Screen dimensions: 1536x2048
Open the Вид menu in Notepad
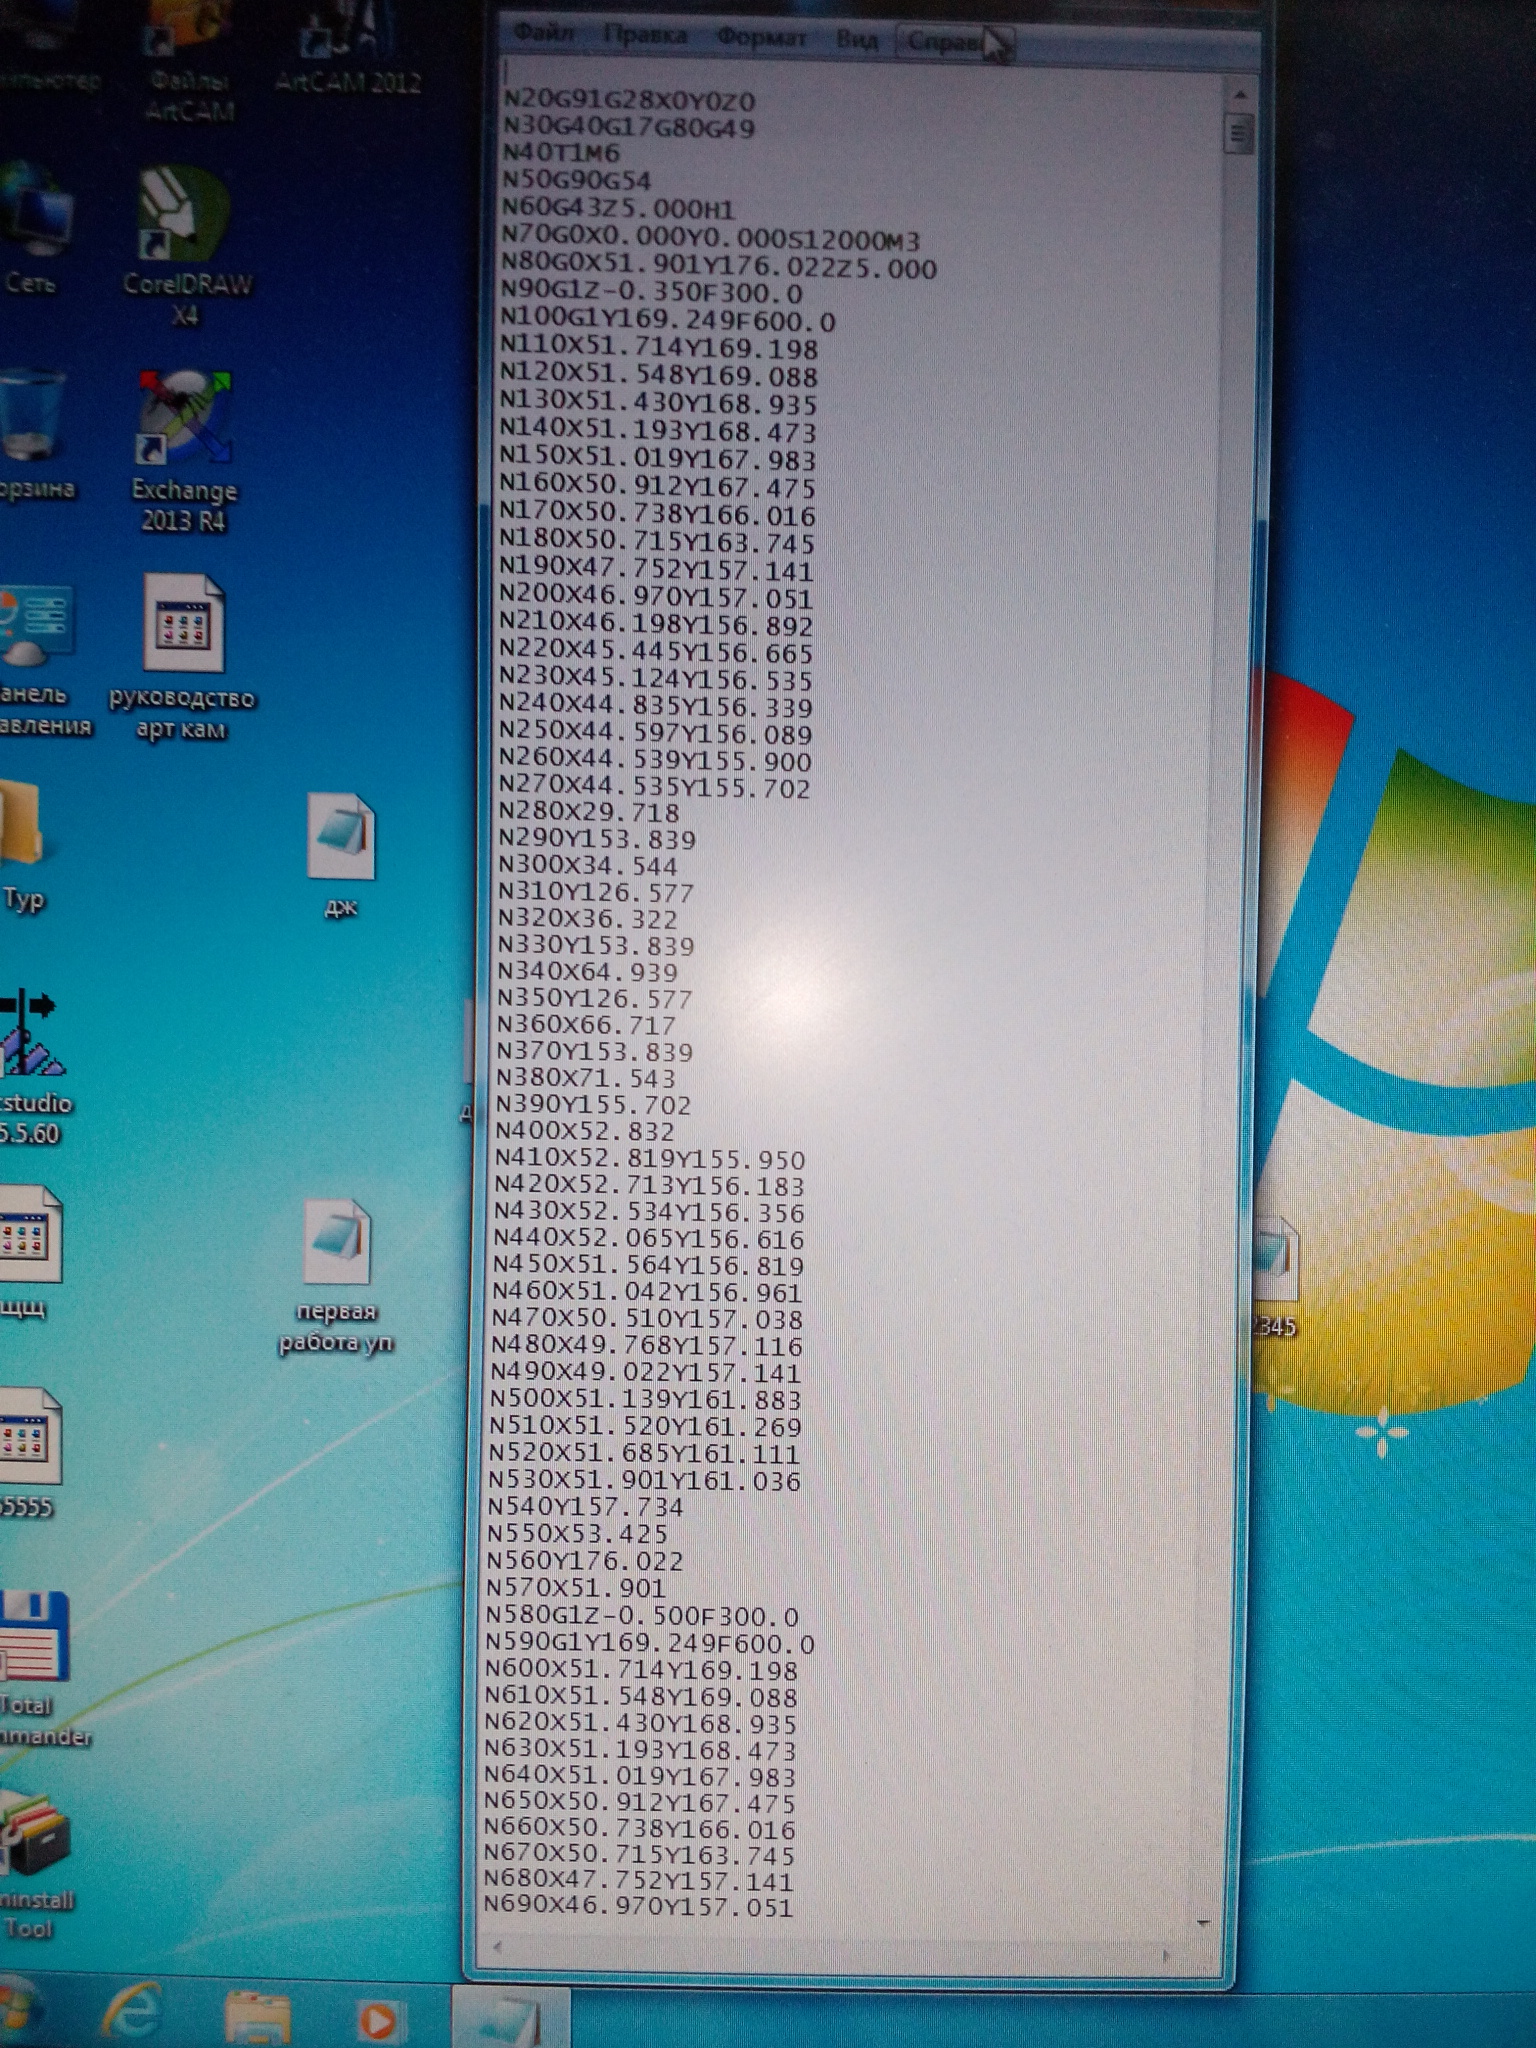coord(857,40)
